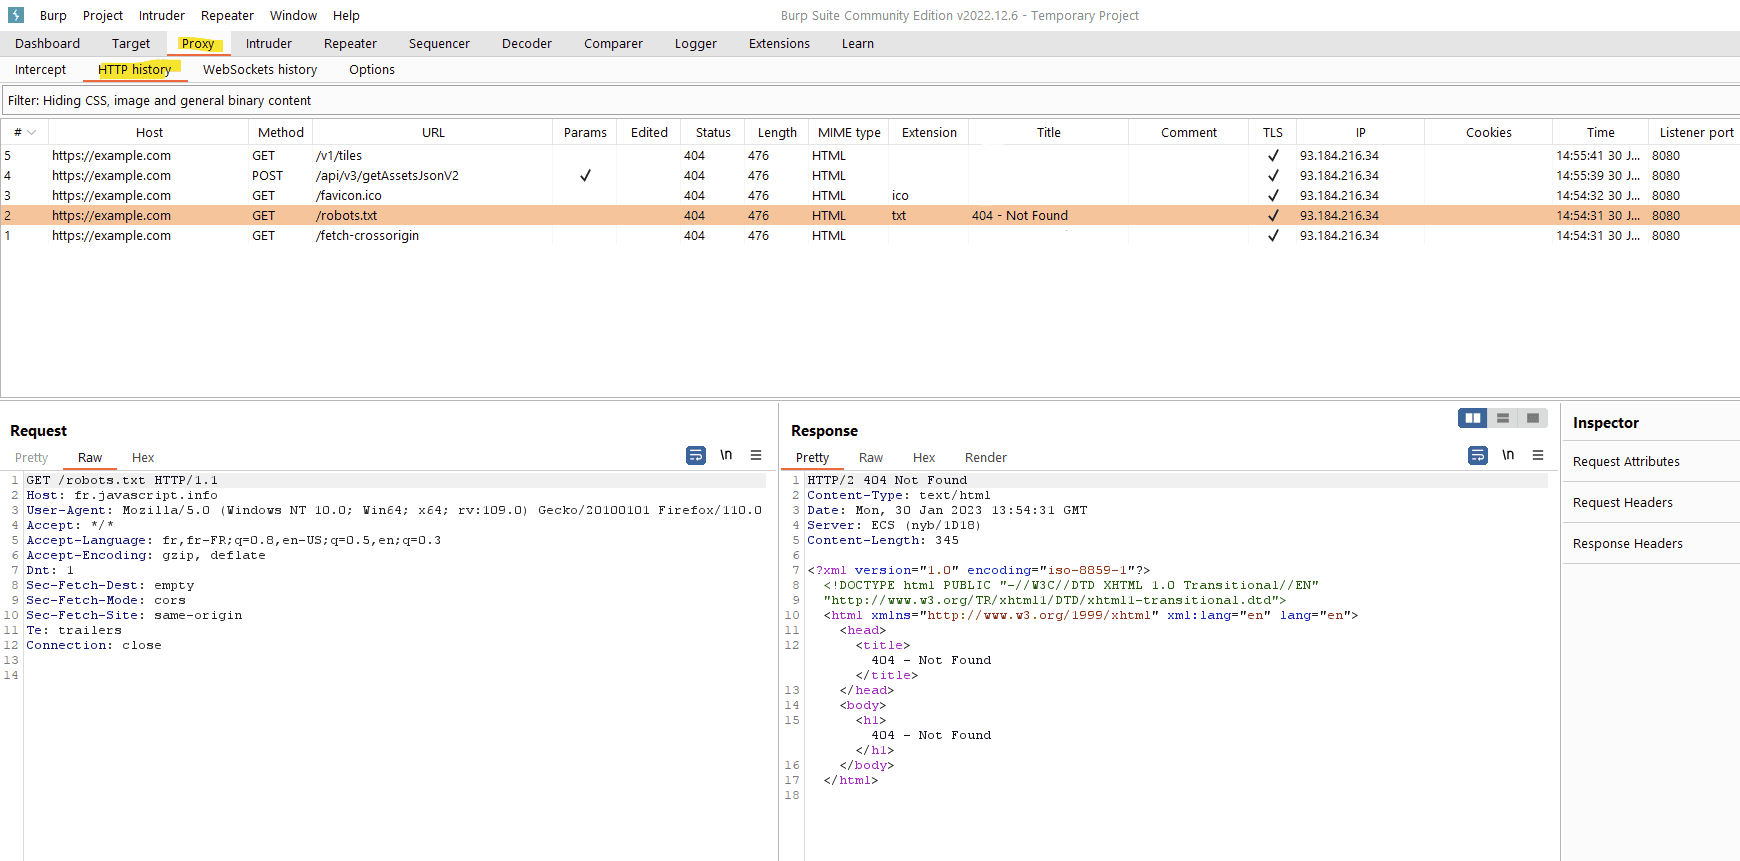Go to the Intruder tool tab
This screenshot has width=1740, height=861.
click(269, 44)
